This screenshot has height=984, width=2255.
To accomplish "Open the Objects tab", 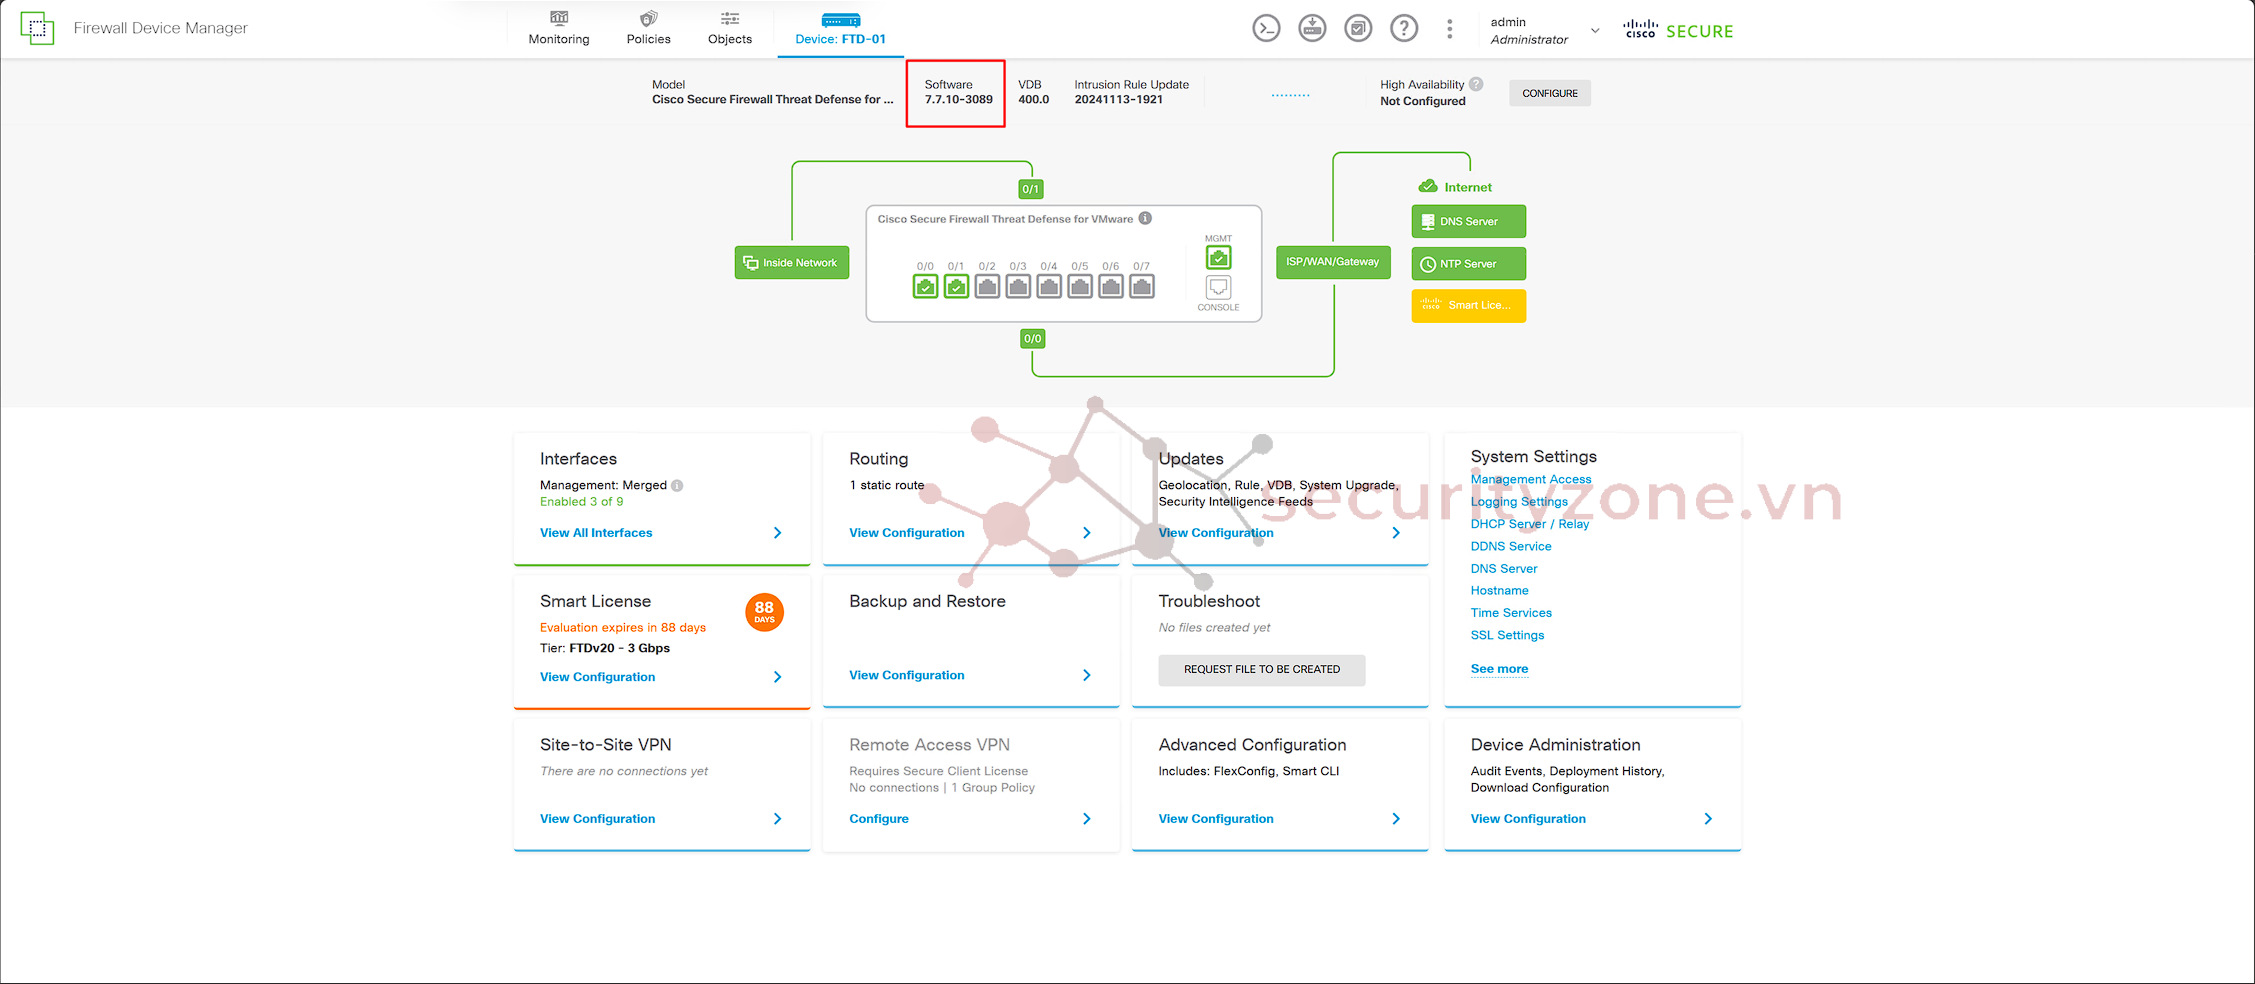I will 730,28.
